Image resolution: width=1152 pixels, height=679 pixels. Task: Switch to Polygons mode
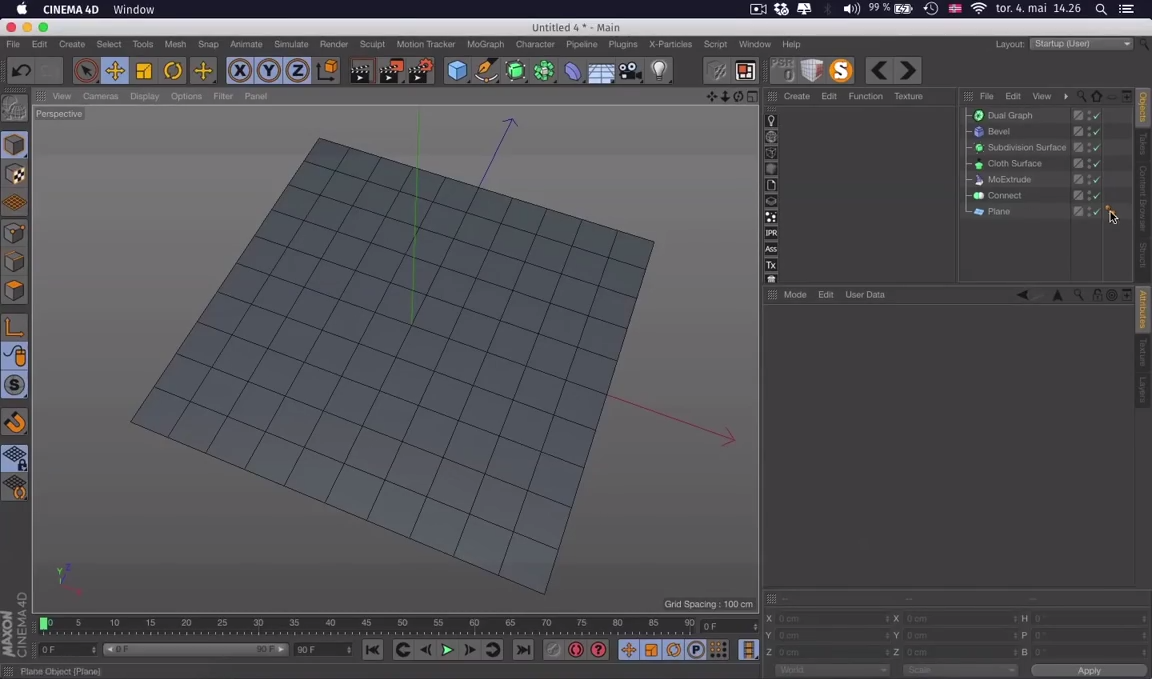click(15, 291)
